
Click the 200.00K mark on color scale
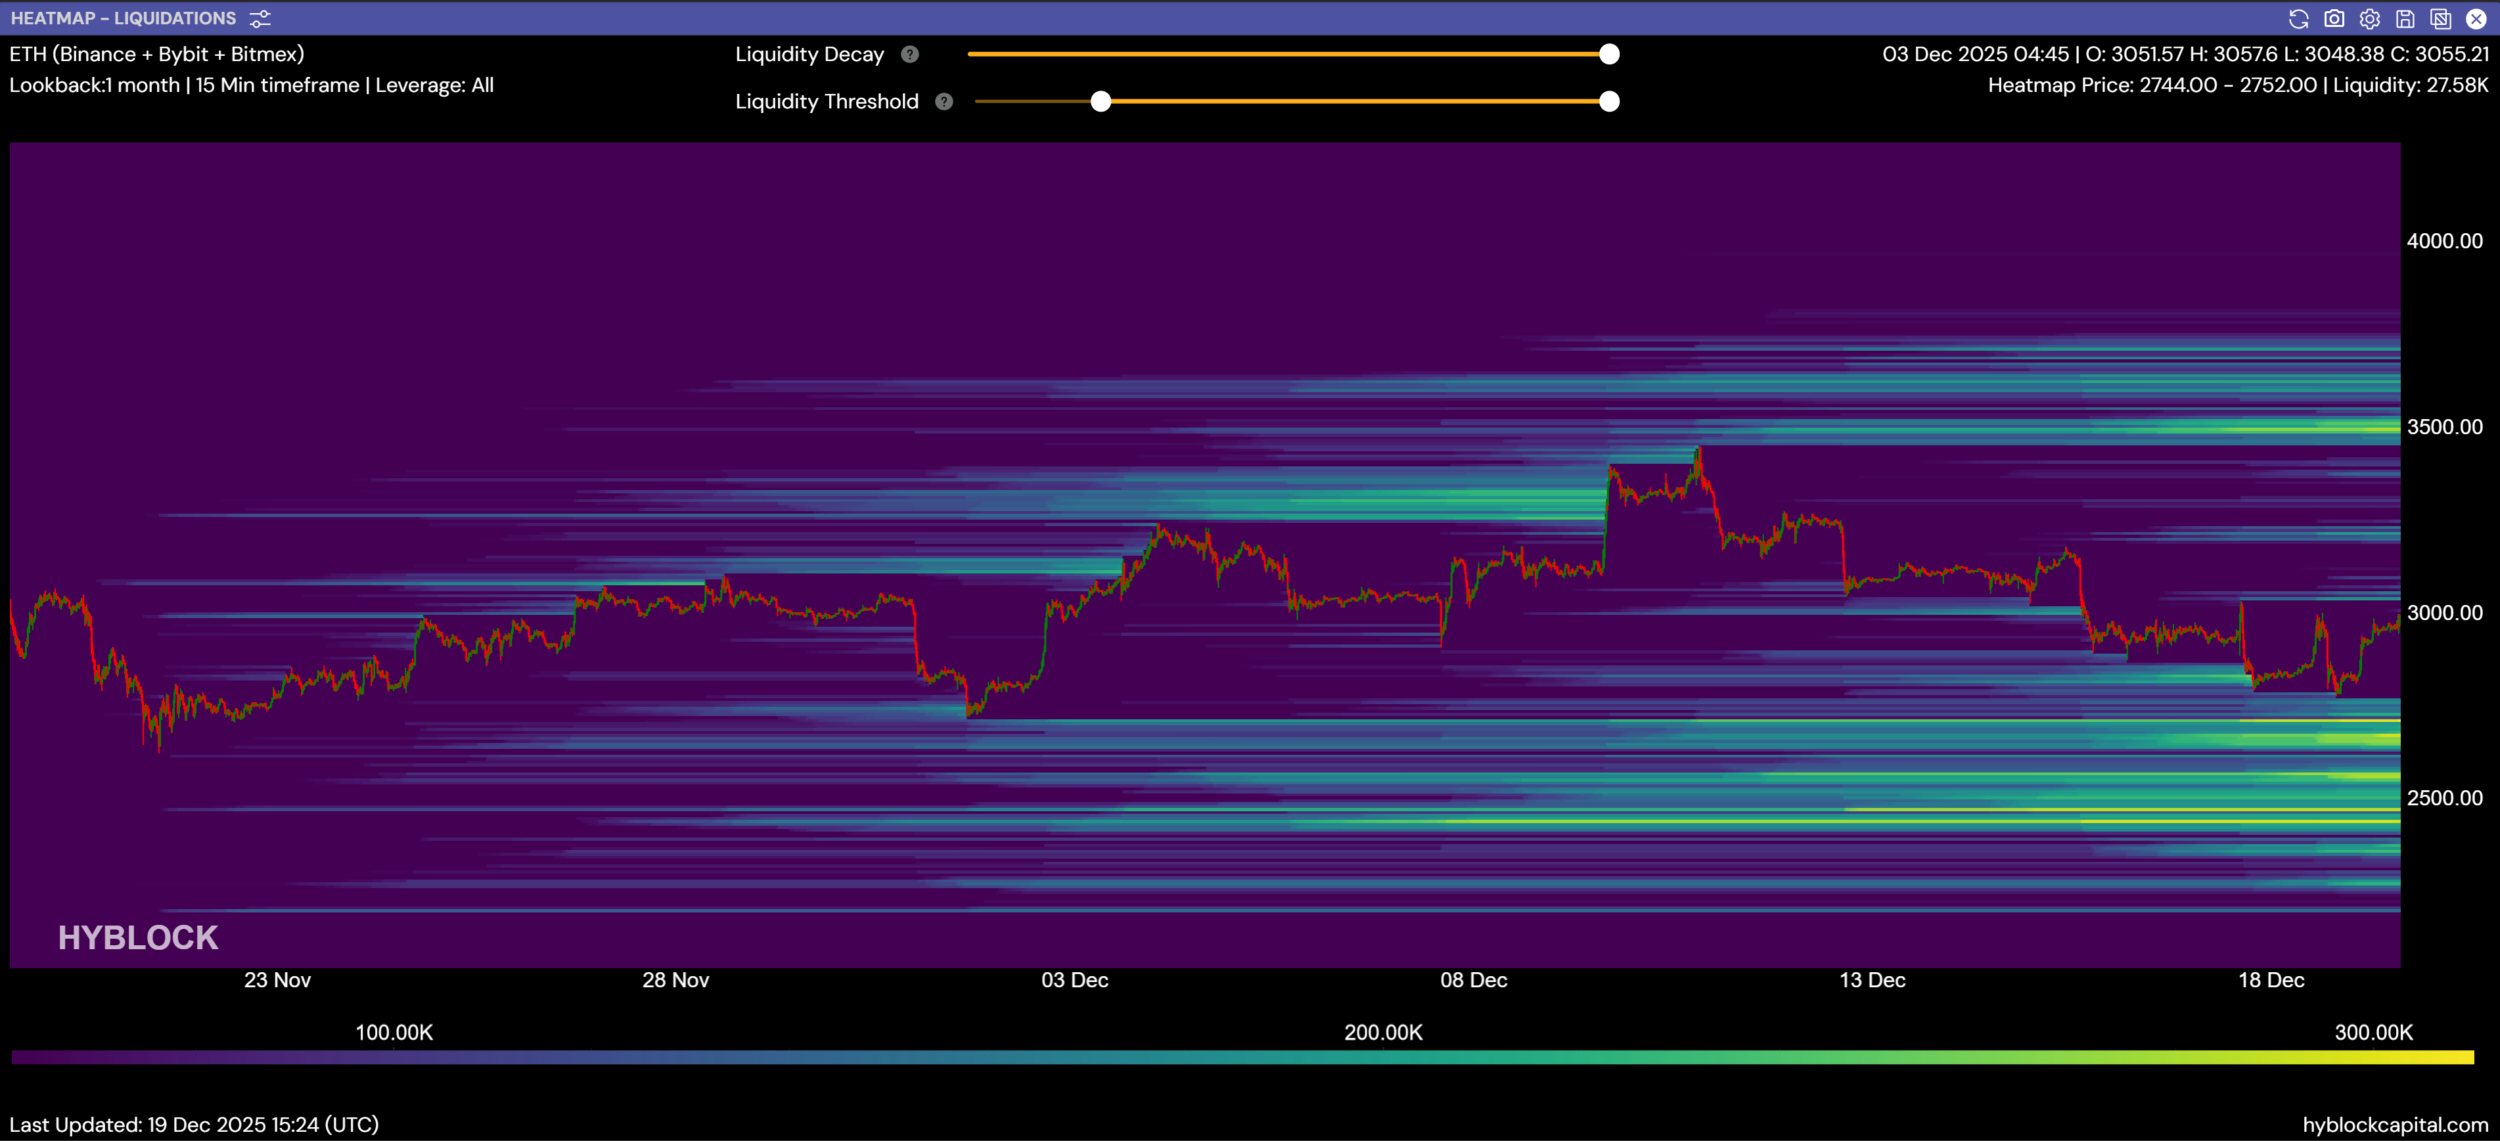tap(1383, 1032)
